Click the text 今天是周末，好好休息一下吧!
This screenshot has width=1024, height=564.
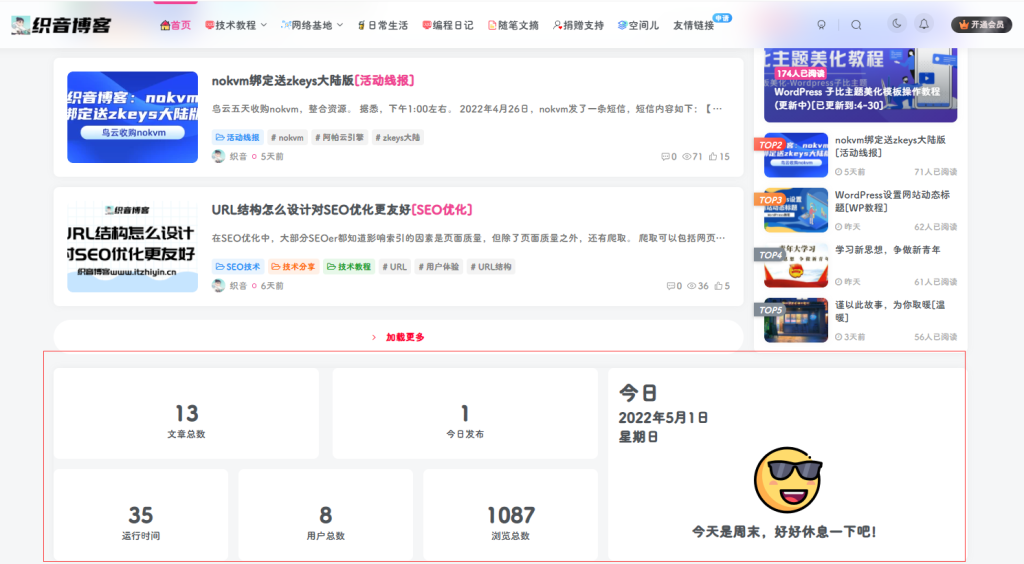click(x=784, y=532)
